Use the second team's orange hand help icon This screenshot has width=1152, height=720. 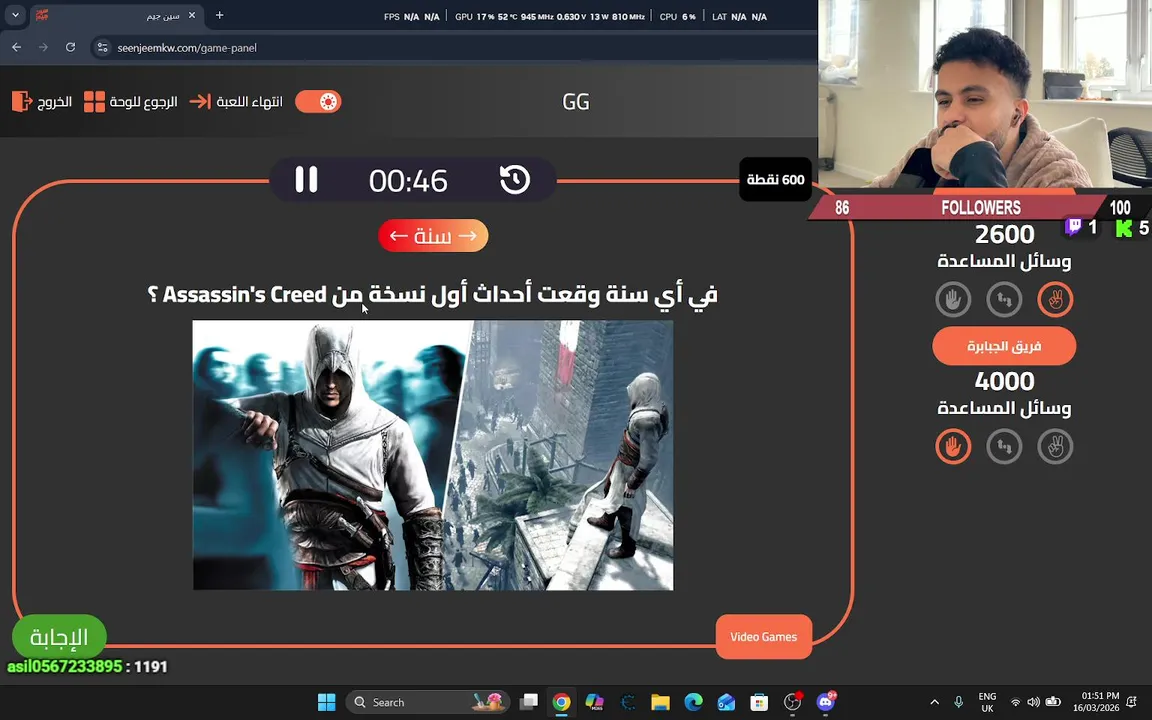tap(953, 447)
